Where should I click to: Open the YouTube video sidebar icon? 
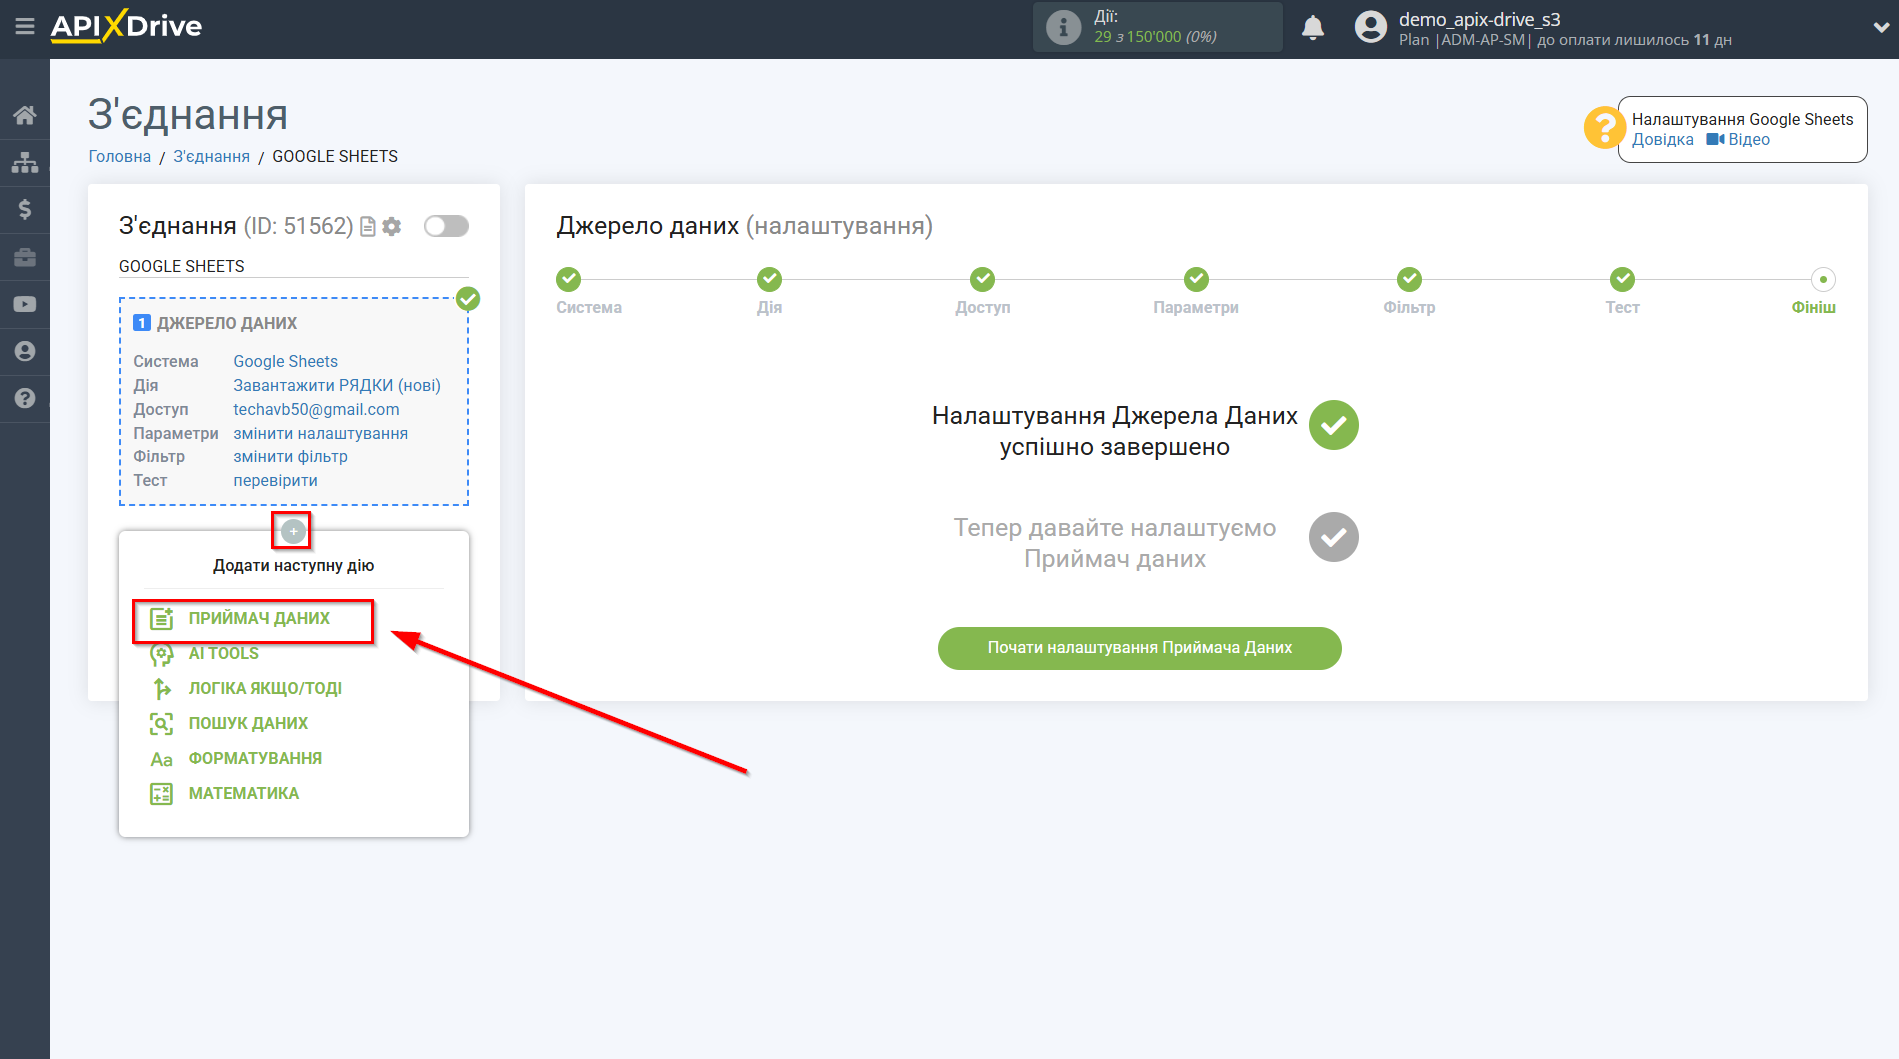pos(25,304)
